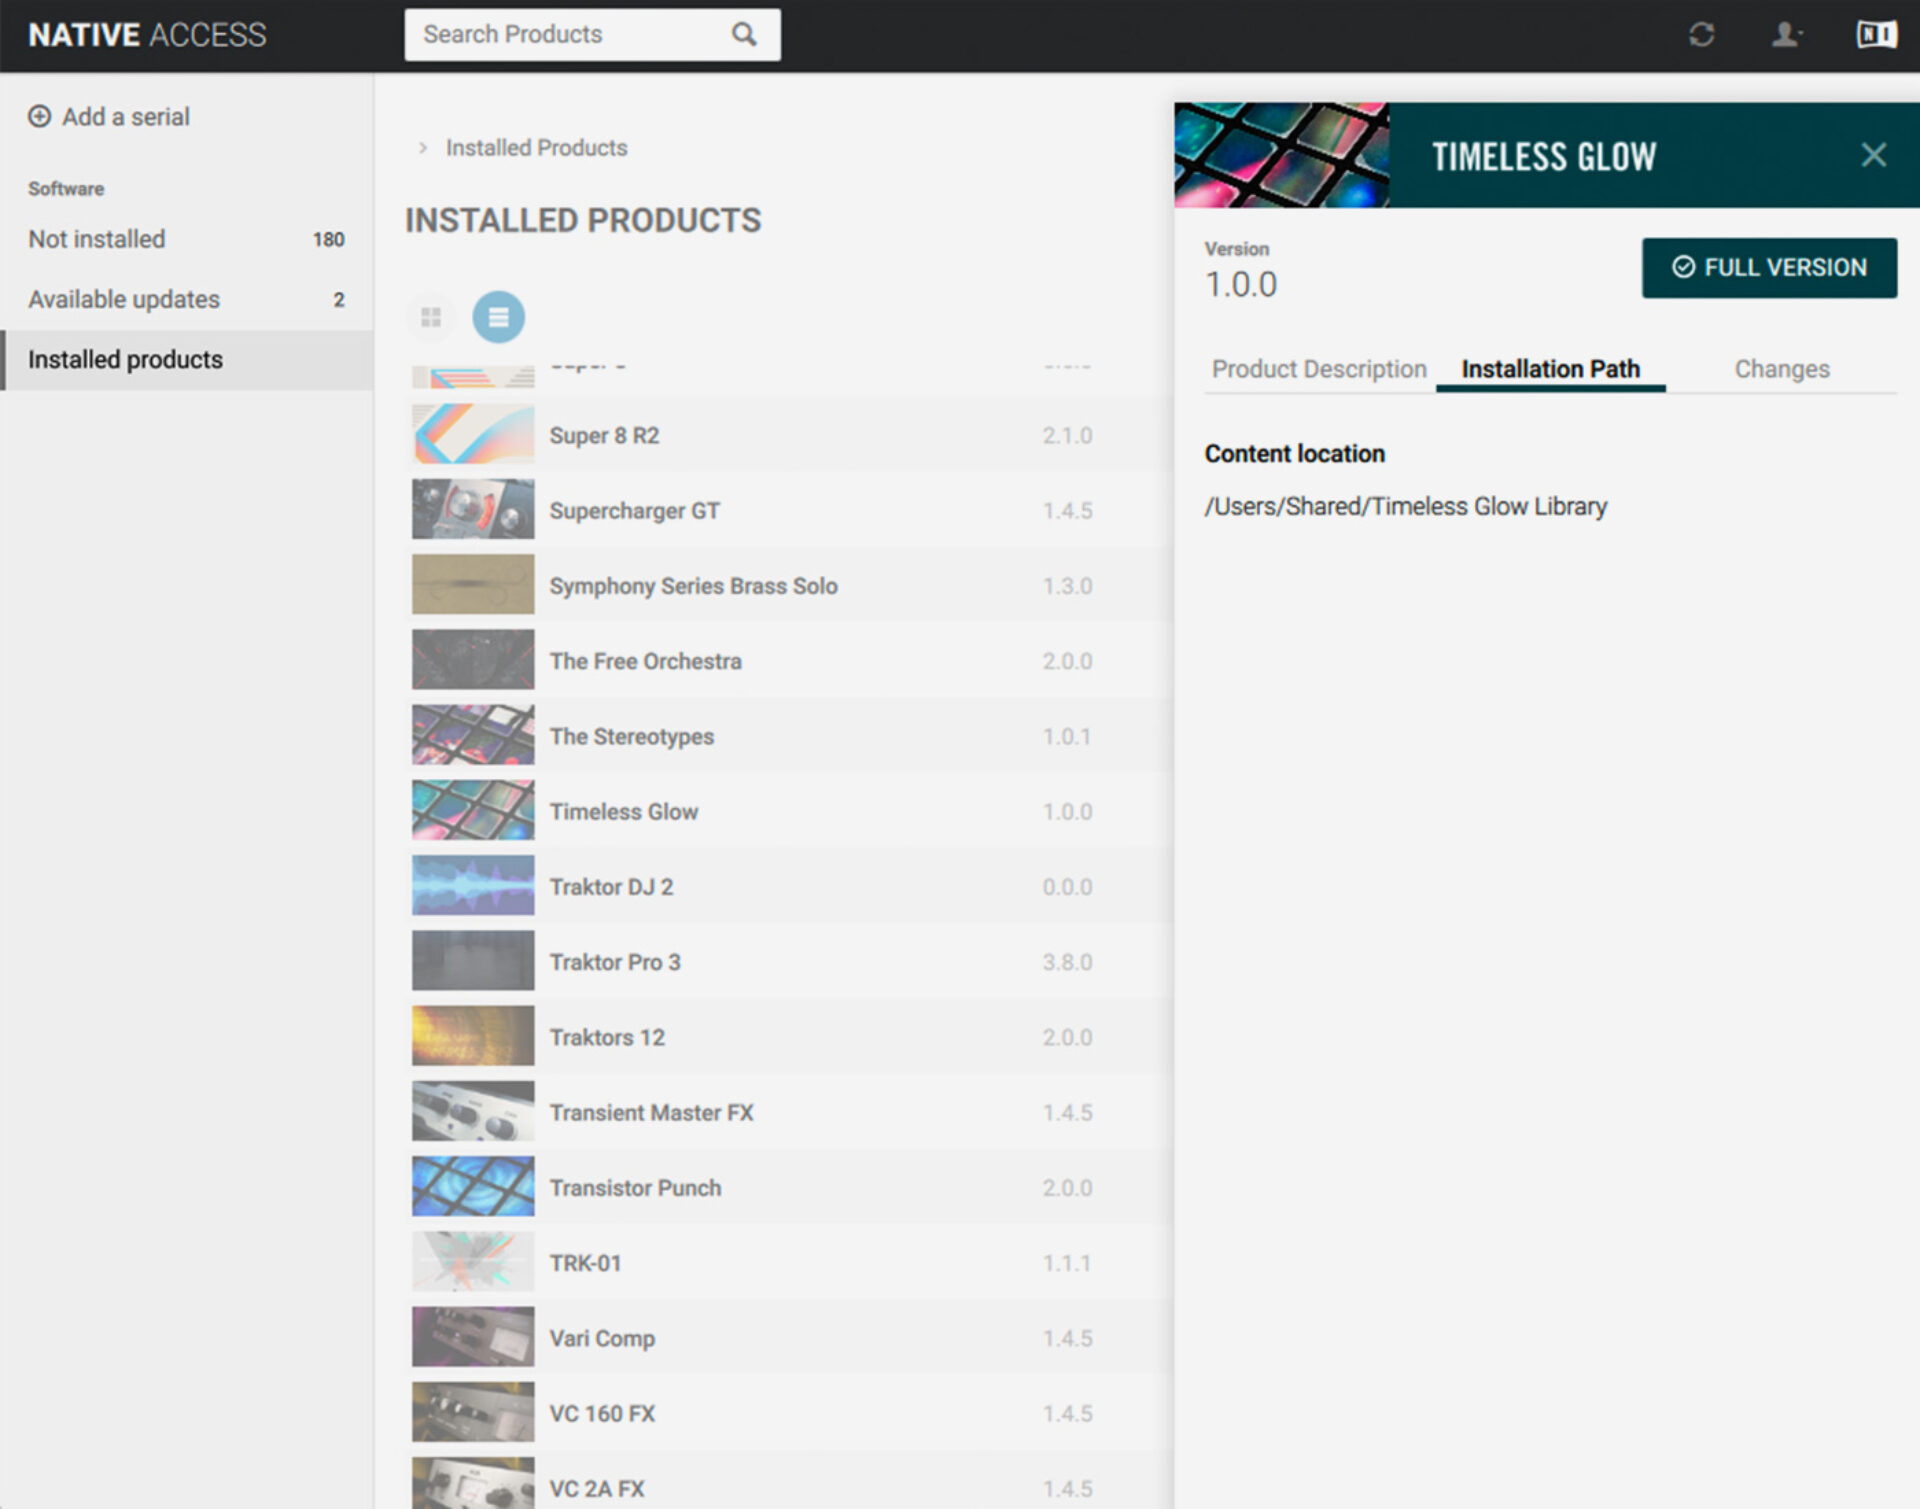
Task: Select Traktor Pro 3 thumbnail
Action: [x=473, y=961]
